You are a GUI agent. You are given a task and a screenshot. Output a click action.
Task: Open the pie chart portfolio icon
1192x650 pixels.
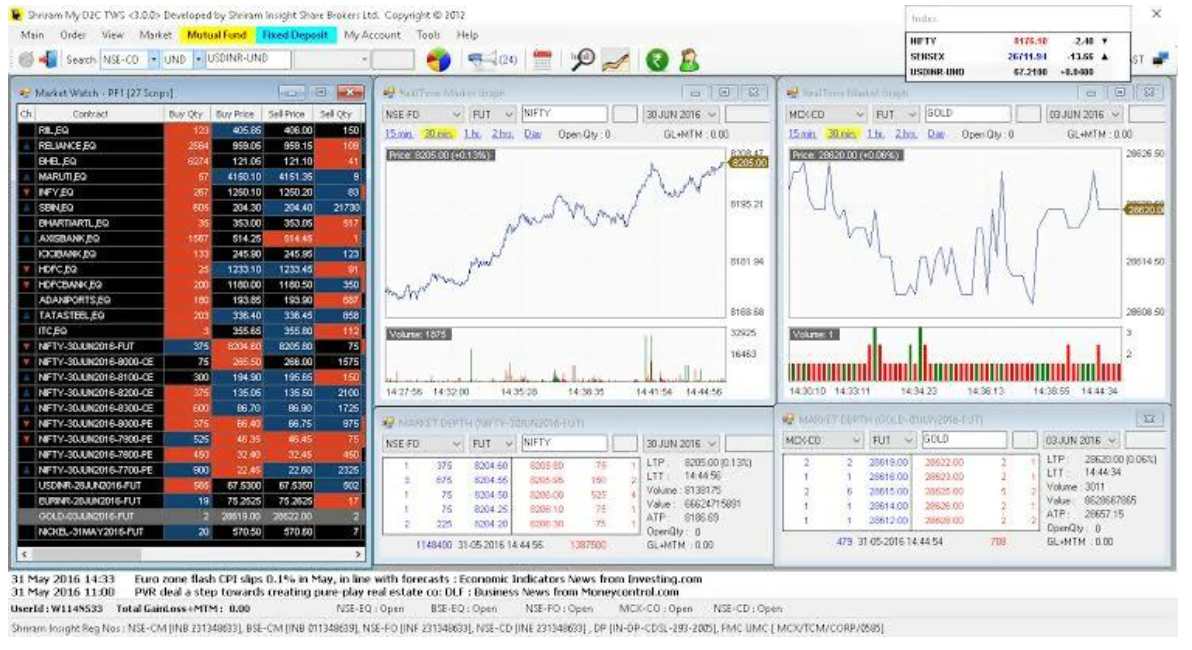(x=438, y=60)
